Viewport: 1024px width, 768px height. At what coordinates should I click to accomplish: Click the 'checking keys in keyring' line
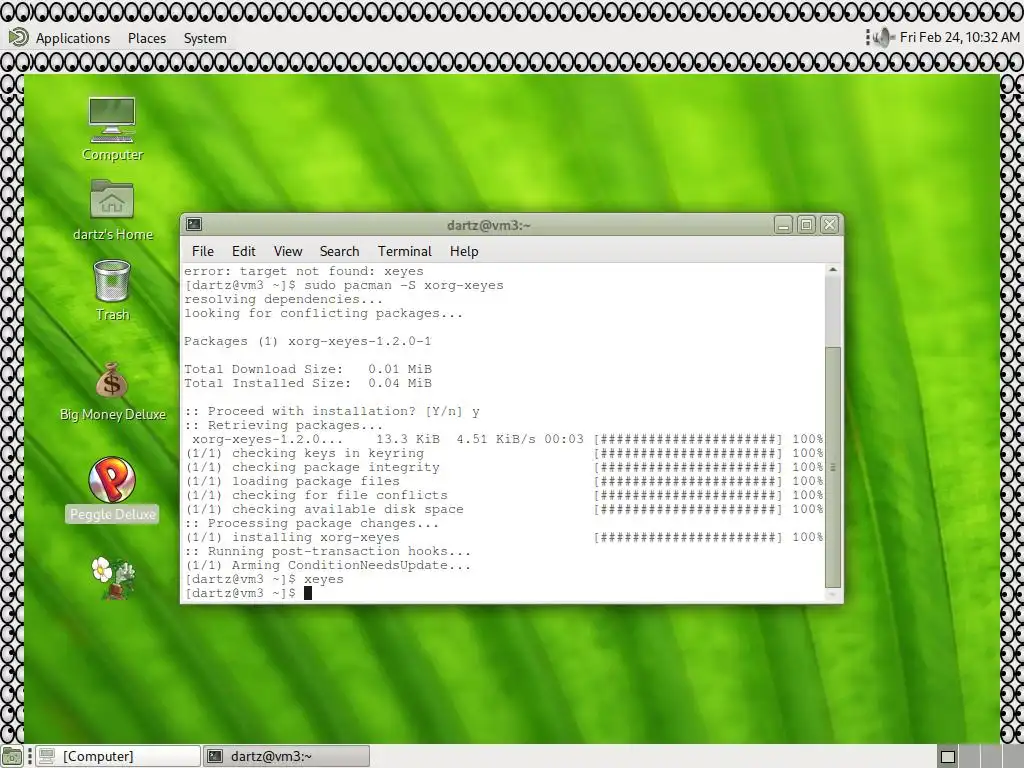pos(305,453)
